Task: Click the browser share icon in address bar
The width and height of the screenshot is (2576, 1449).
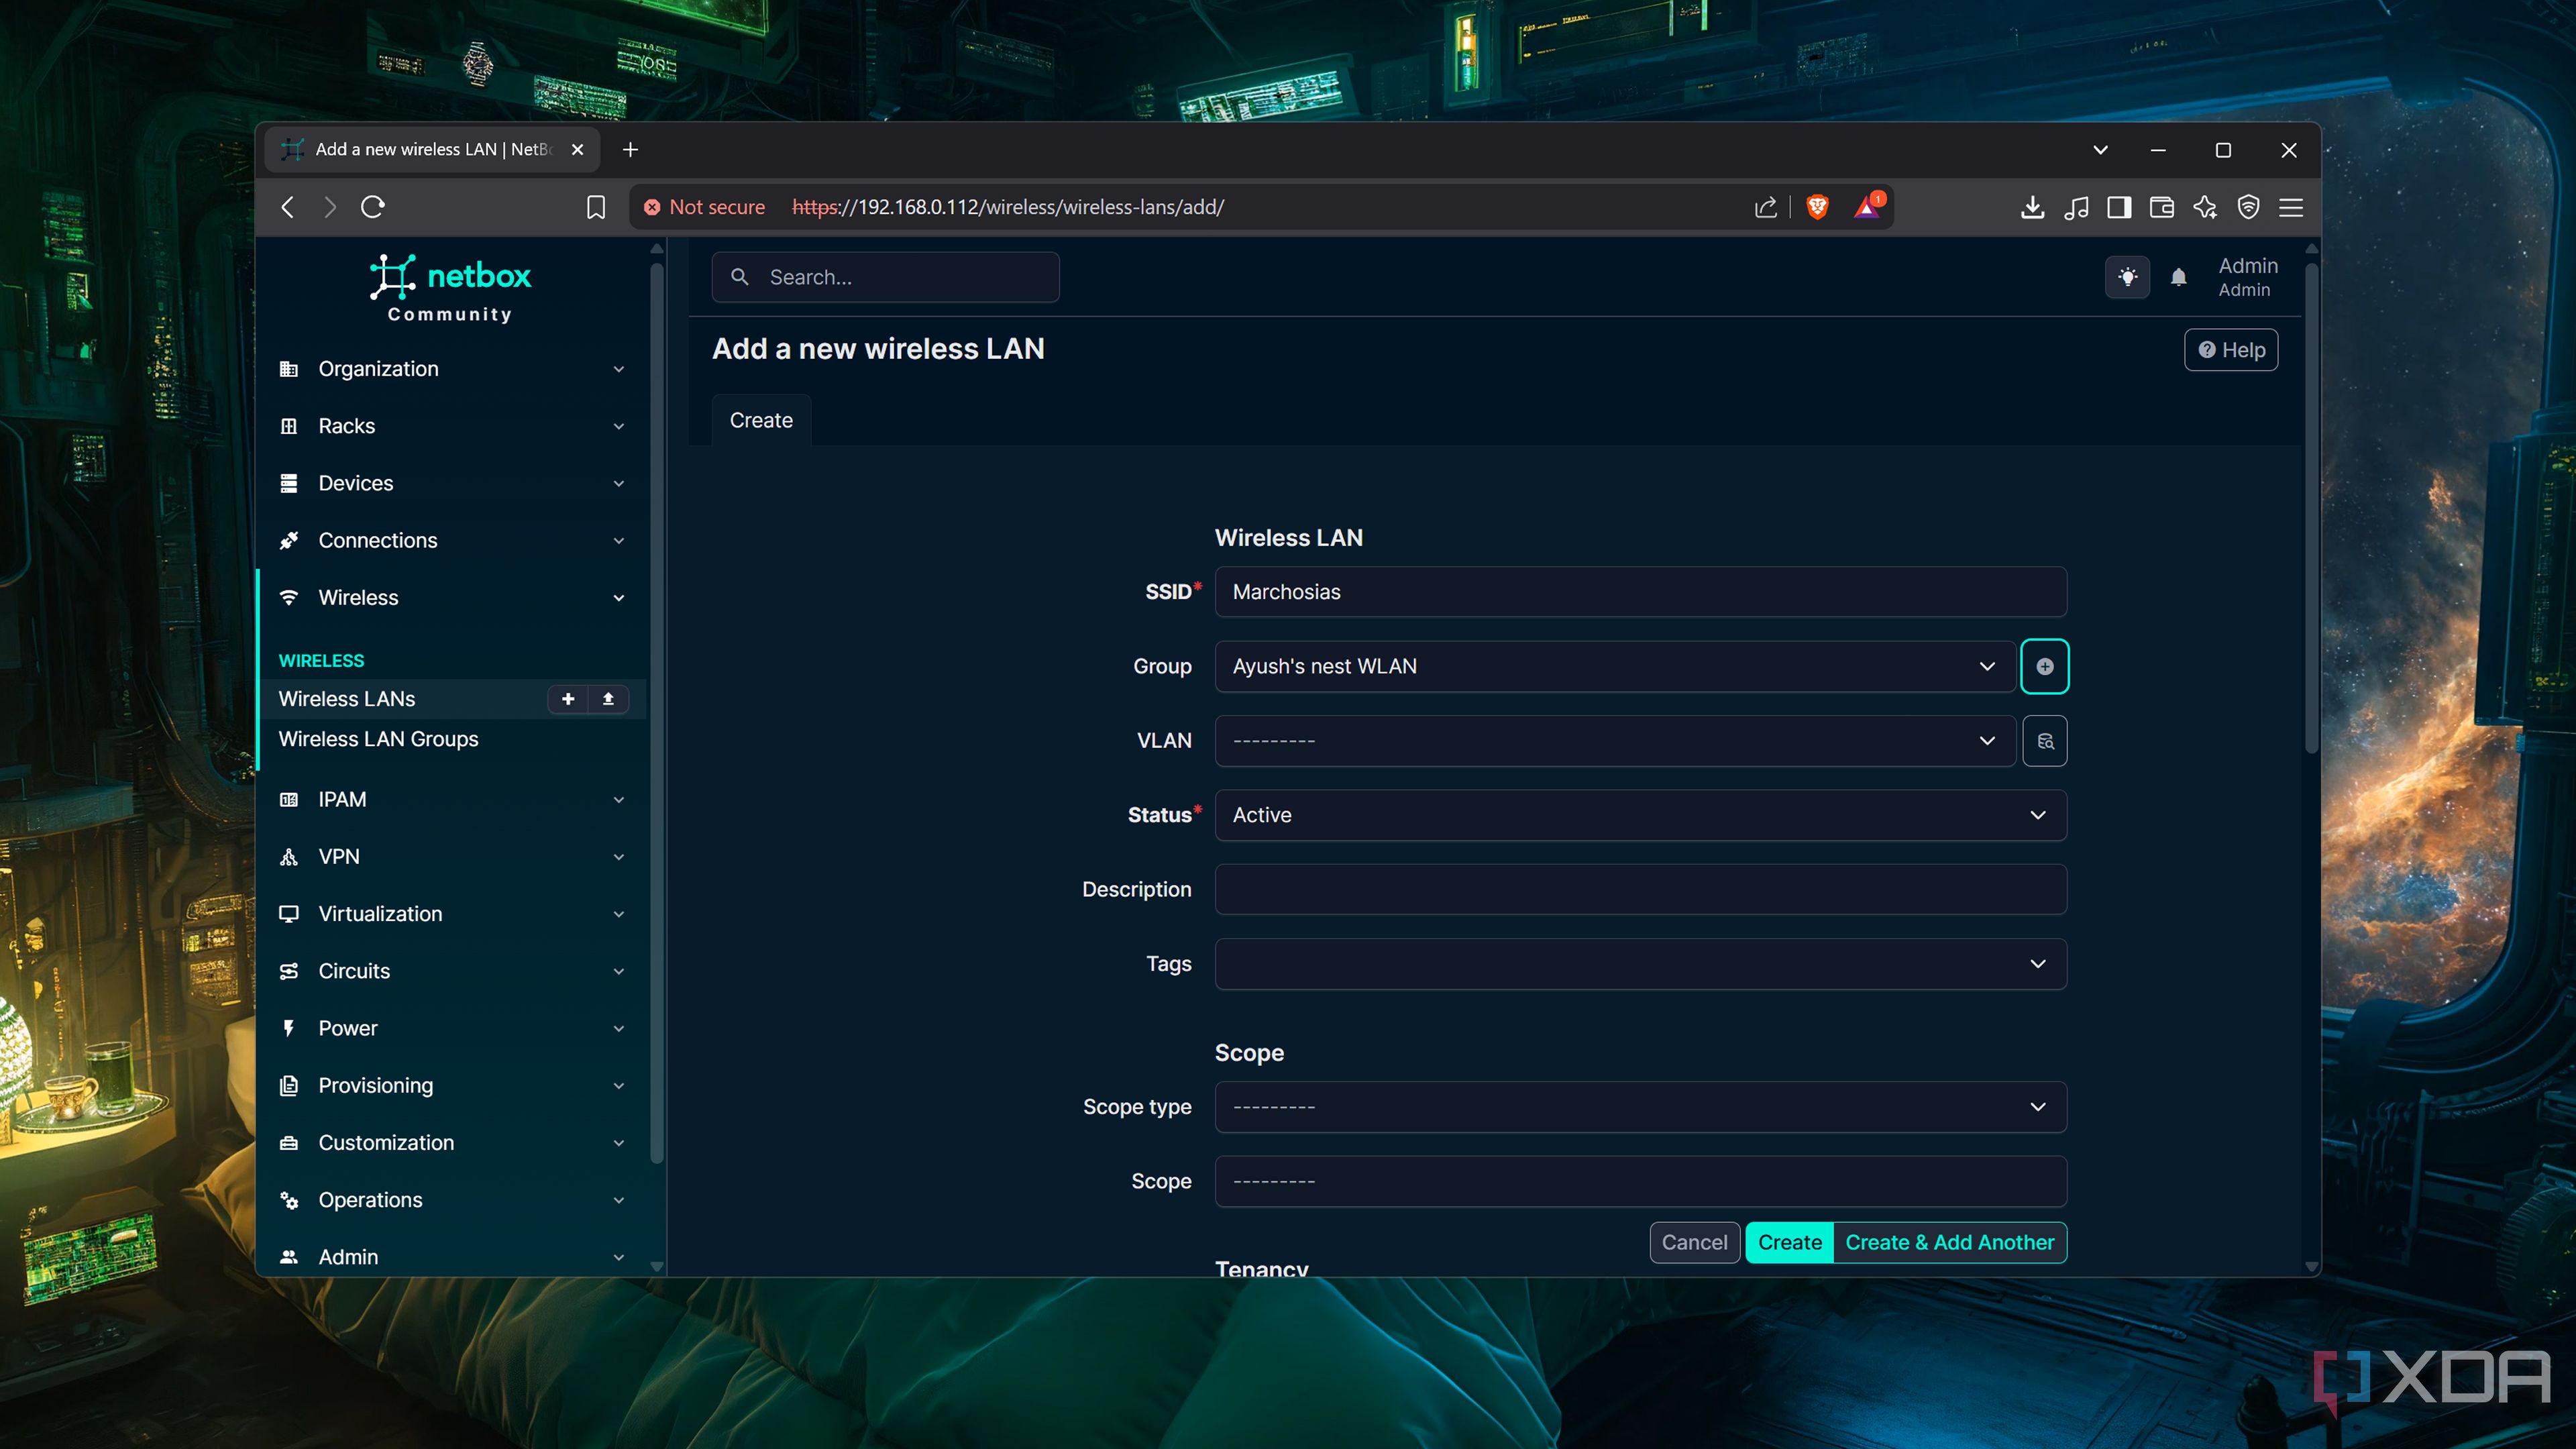Action: point(1764,207)
